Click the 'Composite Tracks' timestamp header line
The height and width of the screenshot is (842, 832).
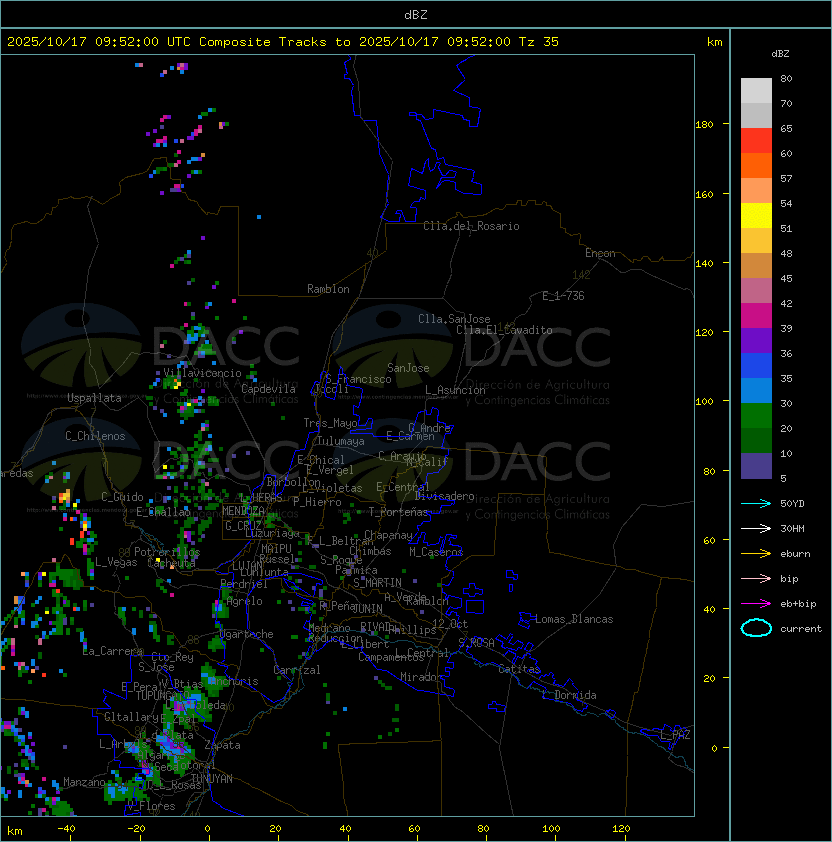pyautogui.click(x=283, y=41)
